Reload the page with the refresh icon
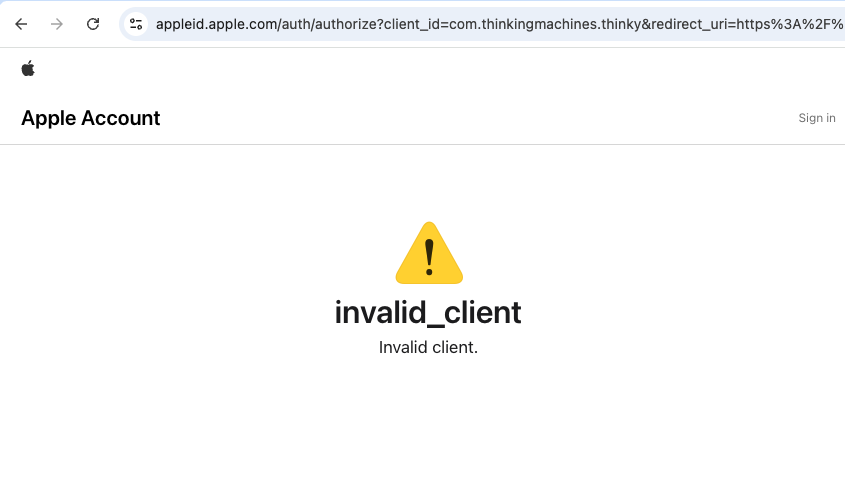The height and width of the screenshot is (493, 845). [x=93, y=24]
